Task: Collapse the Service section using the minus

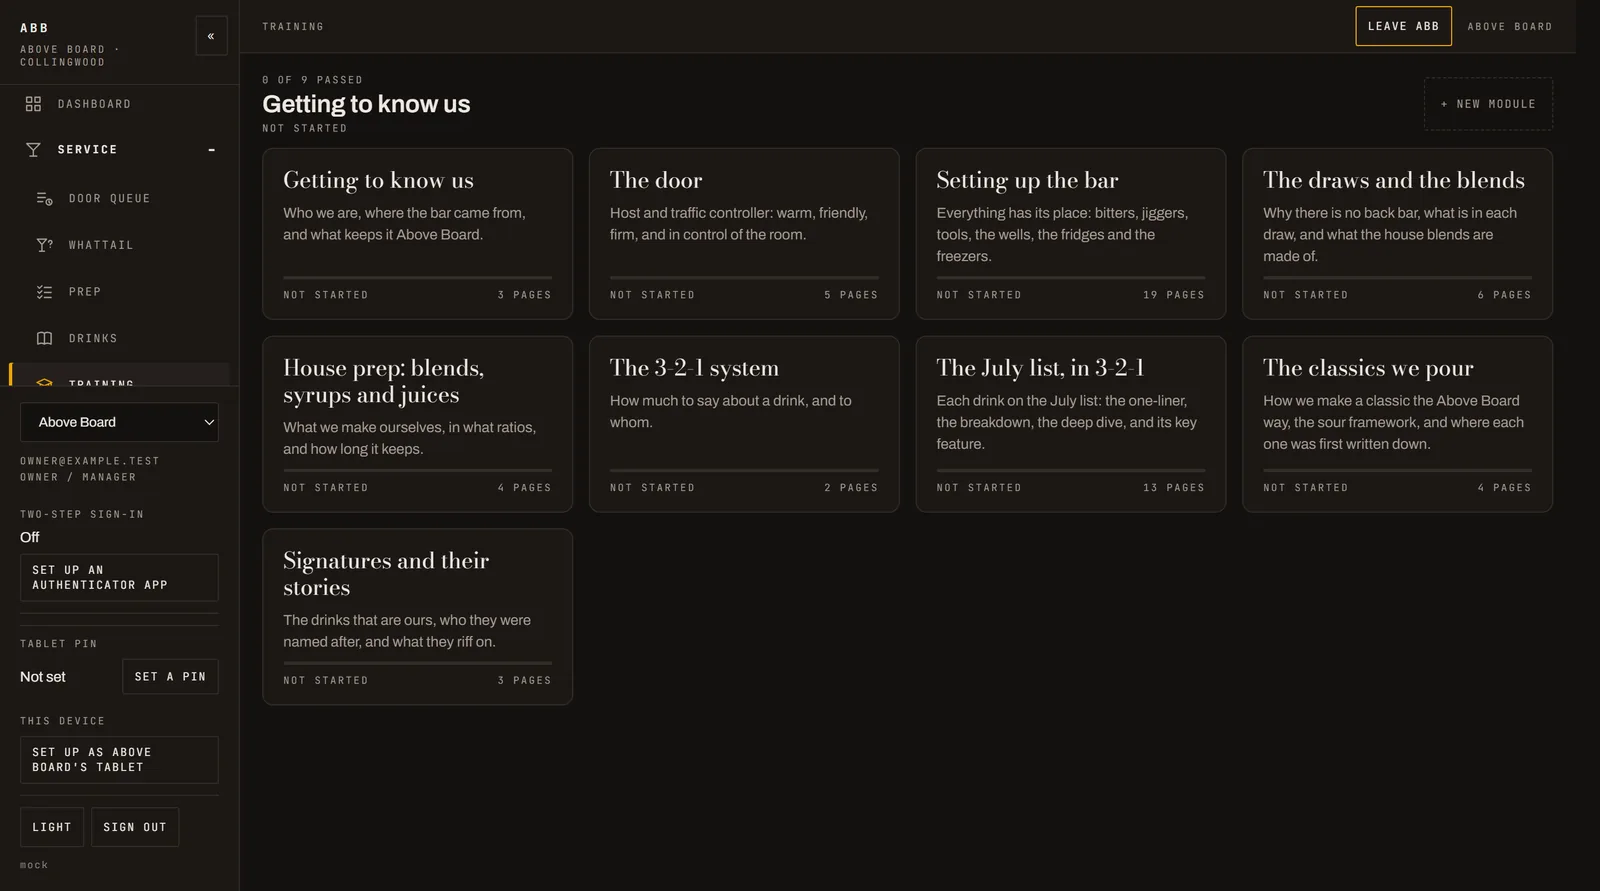Action: pos(211,150)
